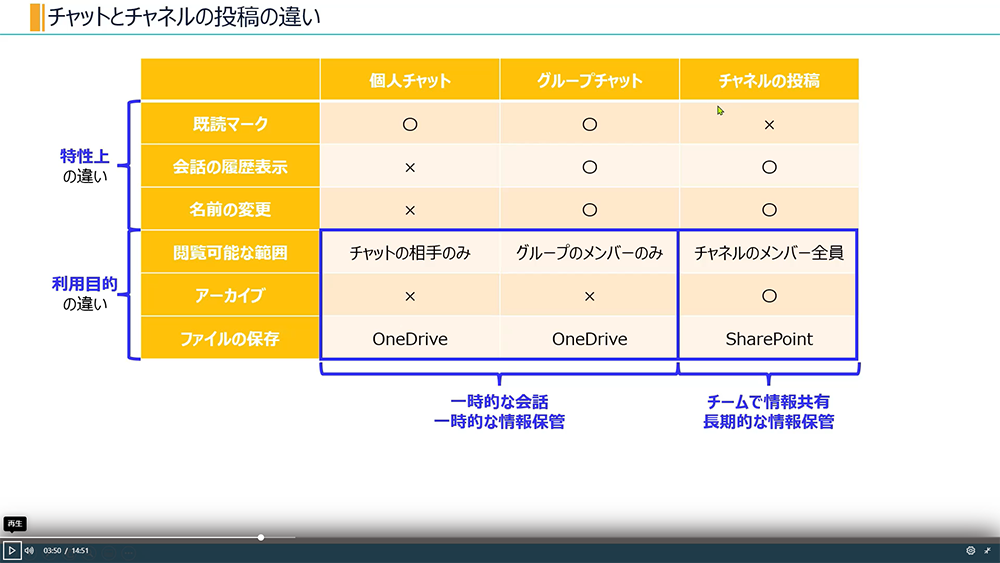The width and height of the screenshot is (1000, 563).
Task: Click the SharePoint cell
Action: pos(769,339)
